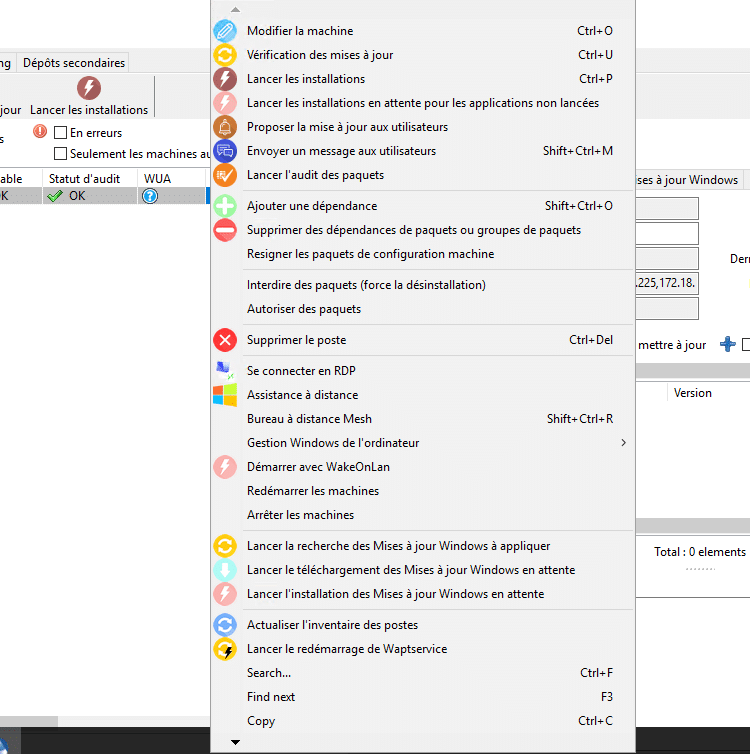
Task: Click the bell icon for Proposer la mise à jour
Action: 225,127
